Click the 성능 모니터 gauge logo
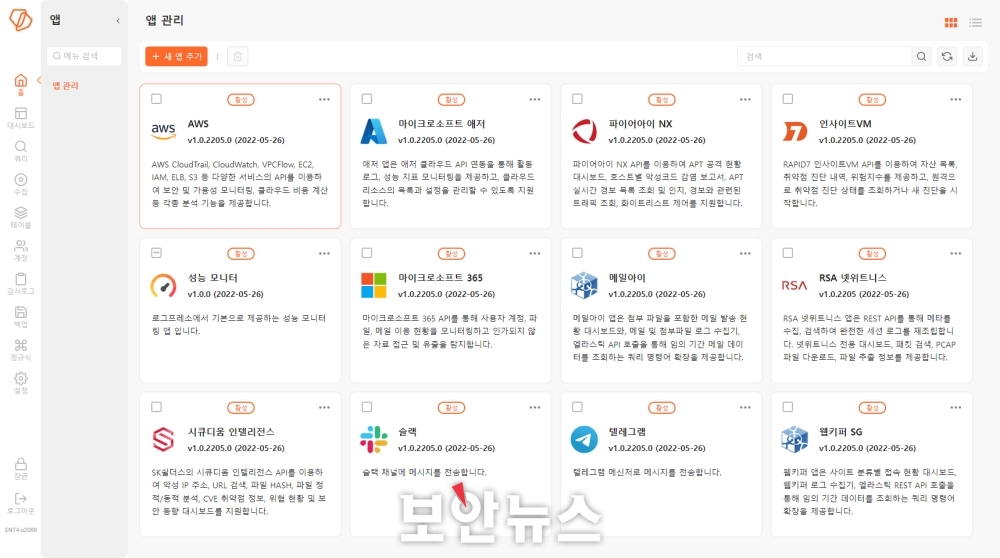Image resolution: width=1000 pixels, height=558 pixels. coord(163,285)
